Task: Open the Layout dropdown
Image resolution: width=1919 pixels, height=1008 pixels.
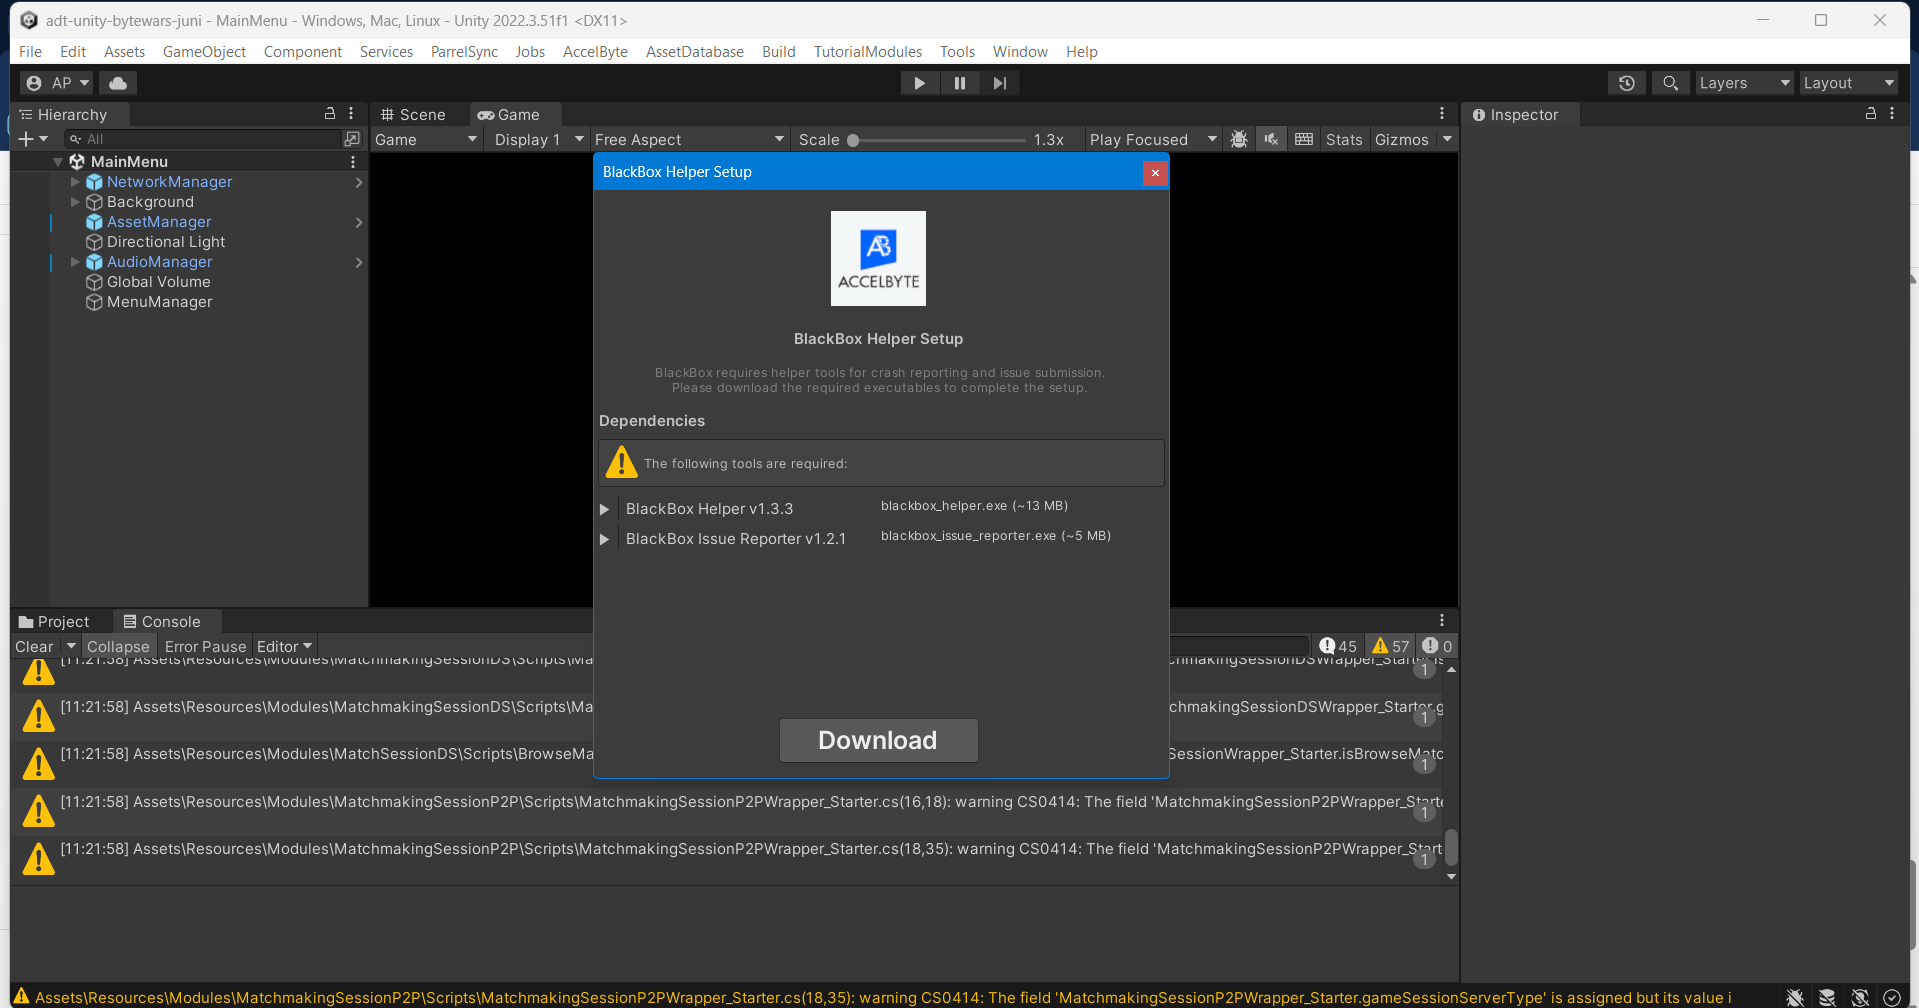Action: point(1848,82)
